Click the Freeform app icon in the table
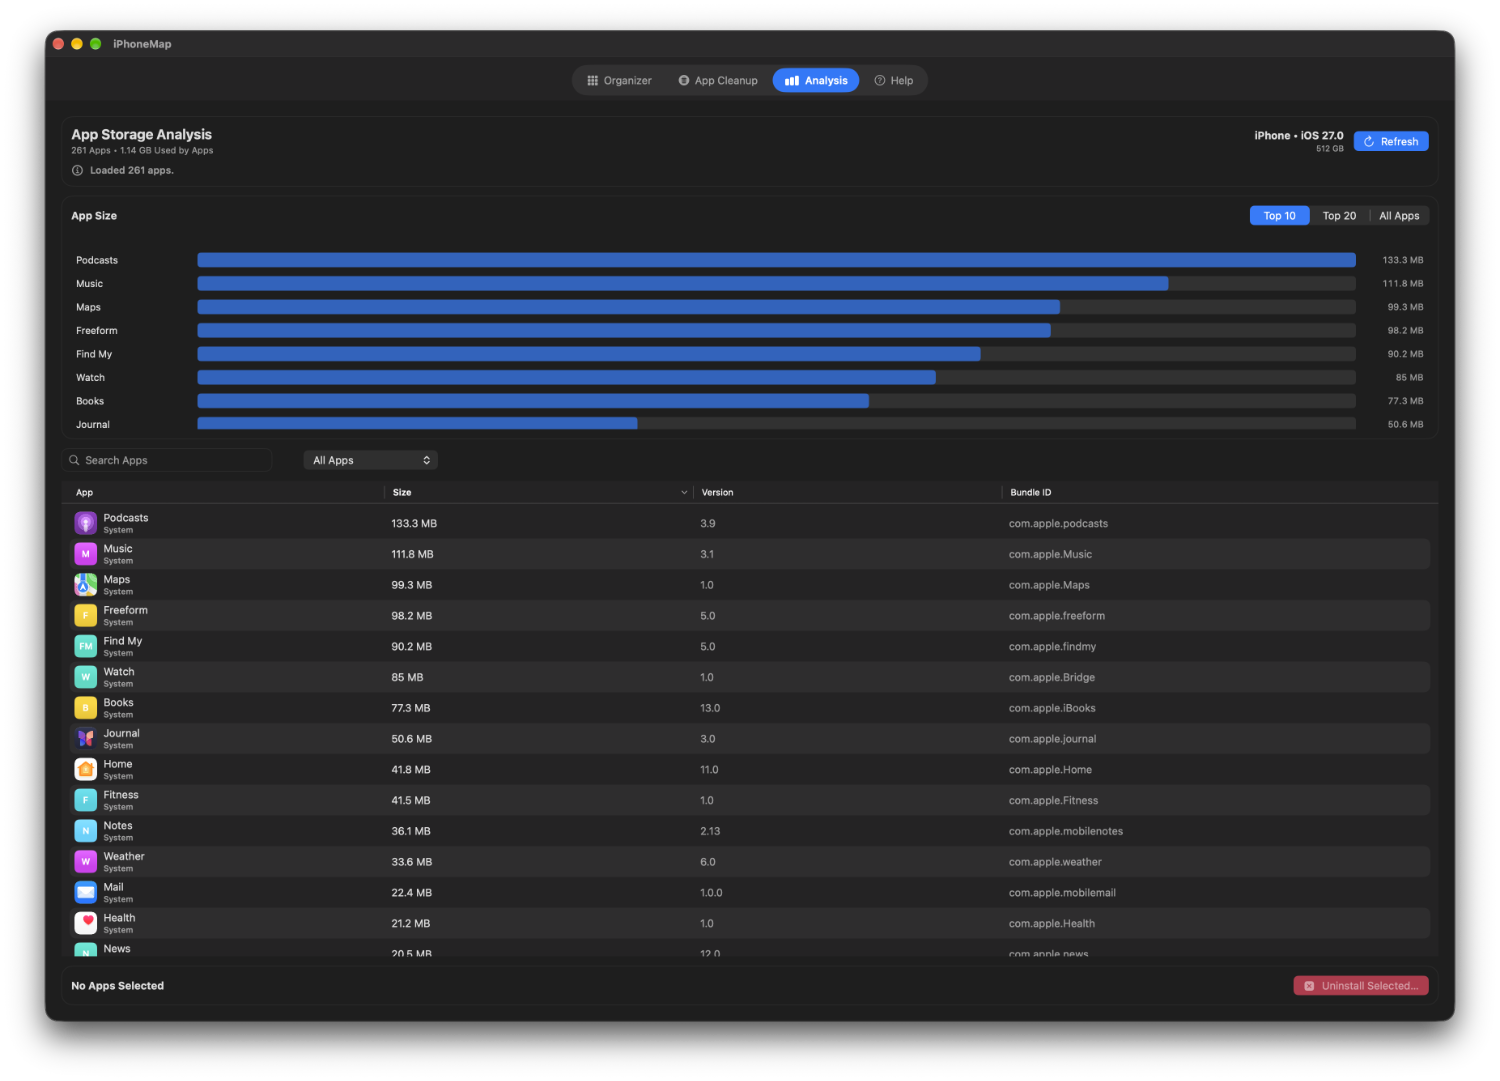This screenshot has height=1081, width=1500. (x=86, y=616)
